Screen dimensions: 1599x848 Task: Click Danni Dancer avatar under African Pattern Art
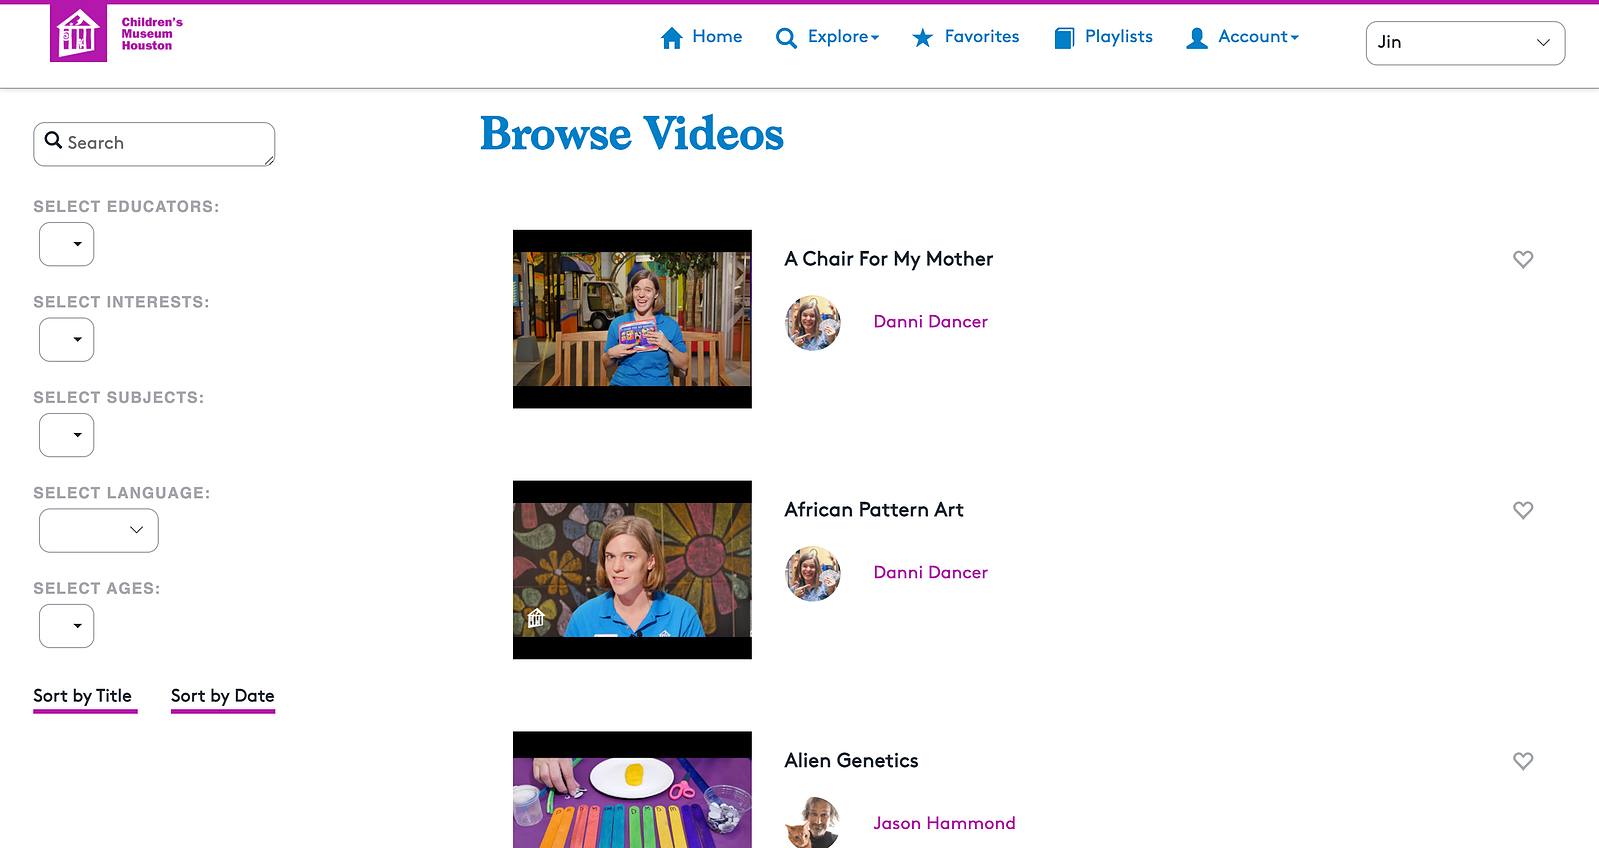(813, 573)
